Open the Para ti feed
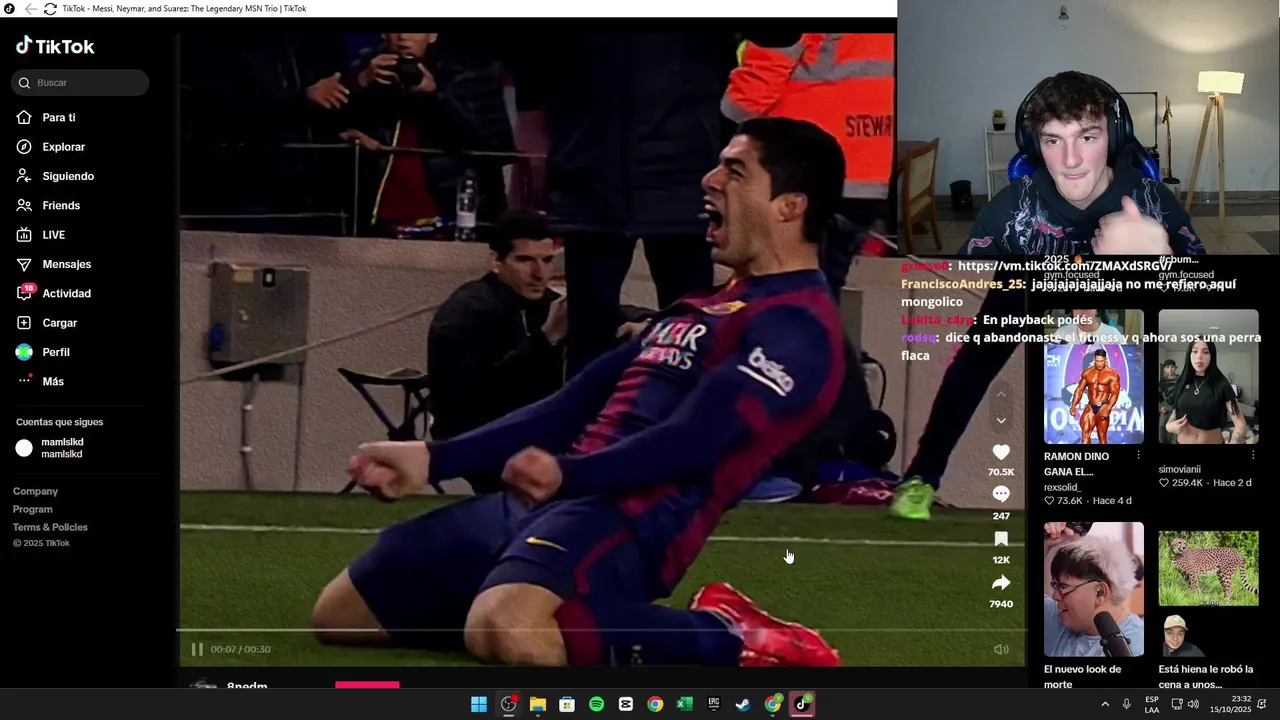The width and height of the screenshot is (1280, 720). (x=46, y=118)
